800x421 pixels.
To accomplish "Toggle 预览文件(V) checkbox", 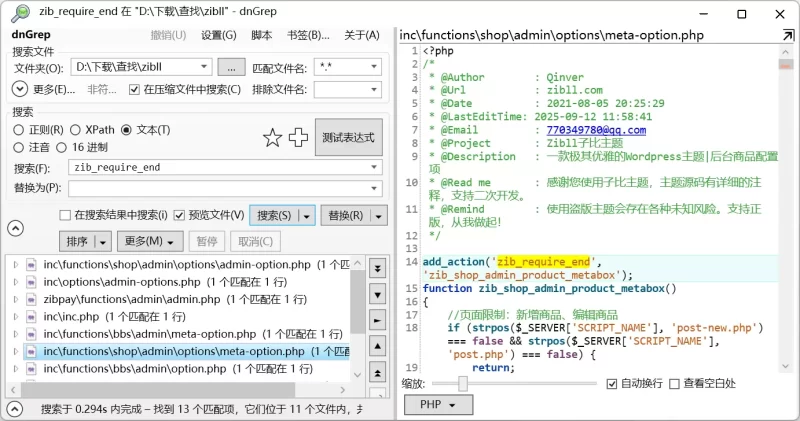I will [179, 215].
